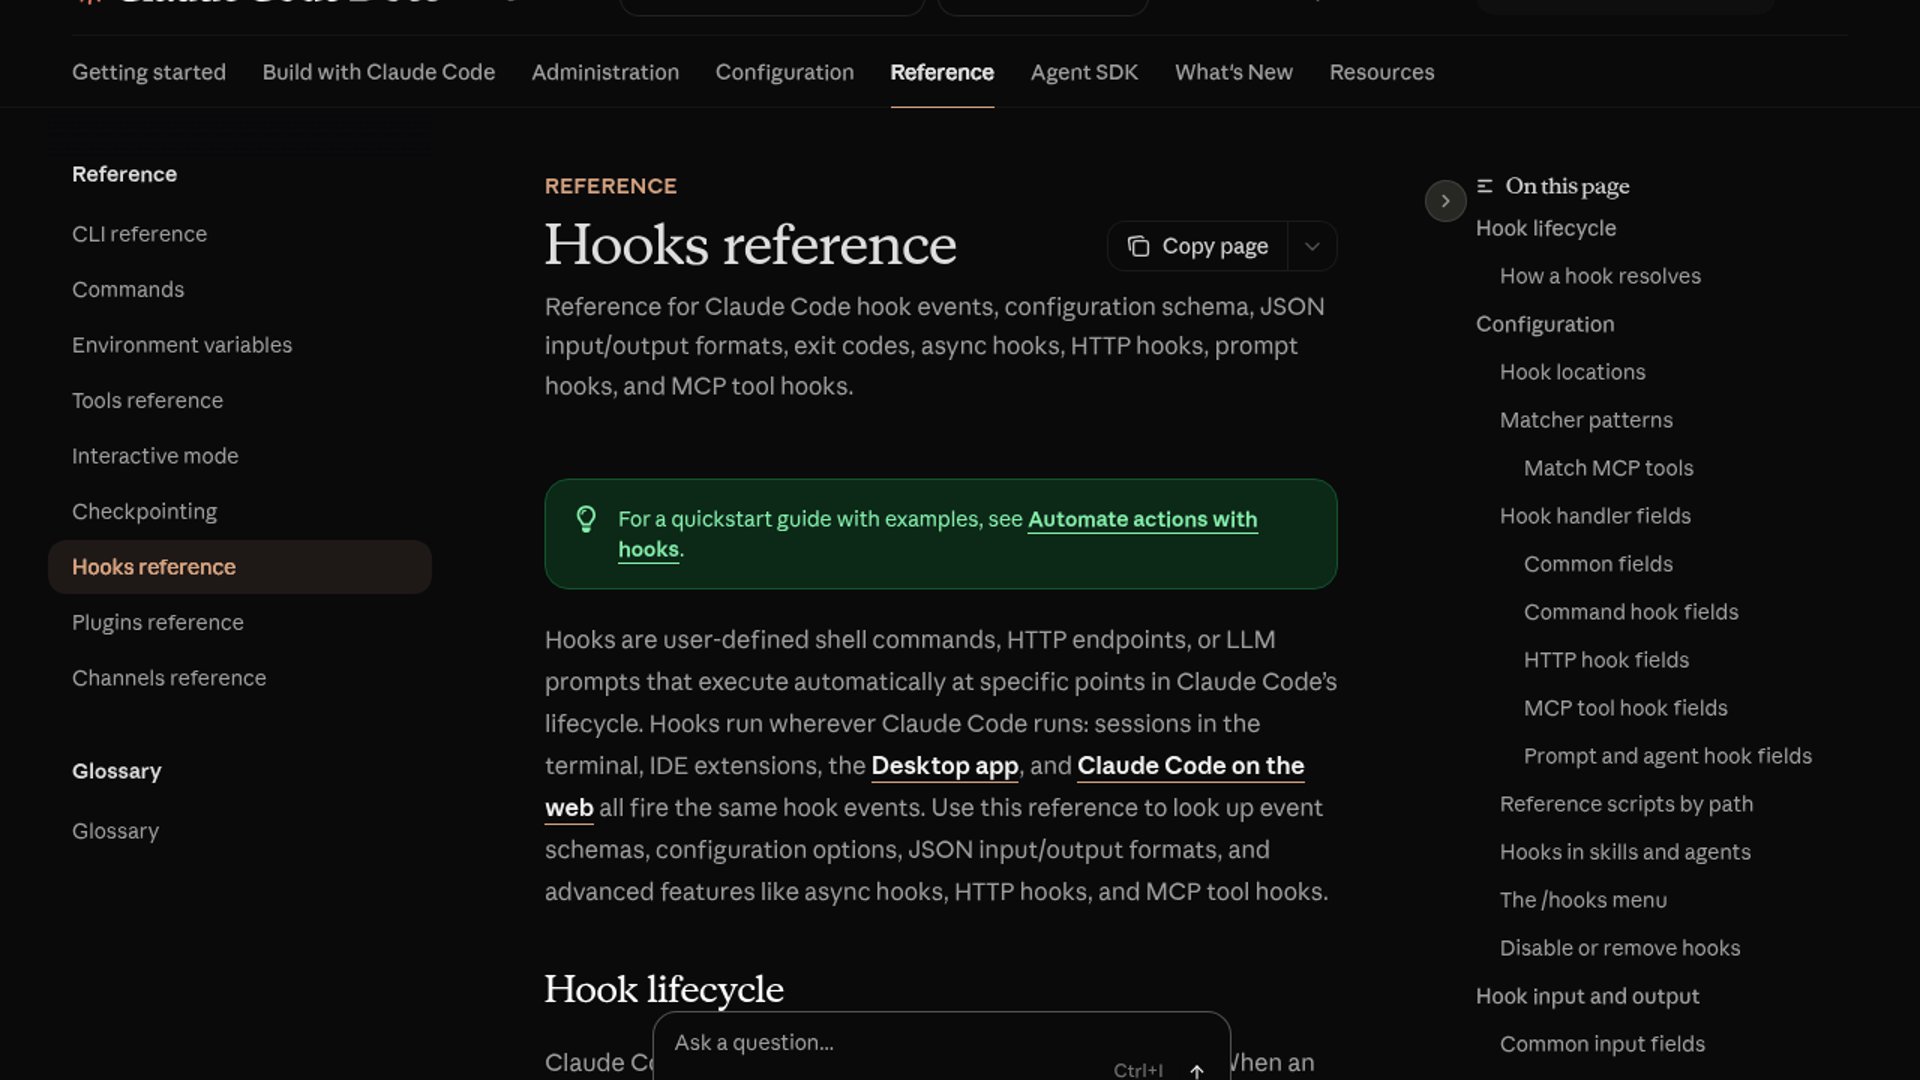
Task: Click the On this page list icon
Action: (x=1485, y=186)
